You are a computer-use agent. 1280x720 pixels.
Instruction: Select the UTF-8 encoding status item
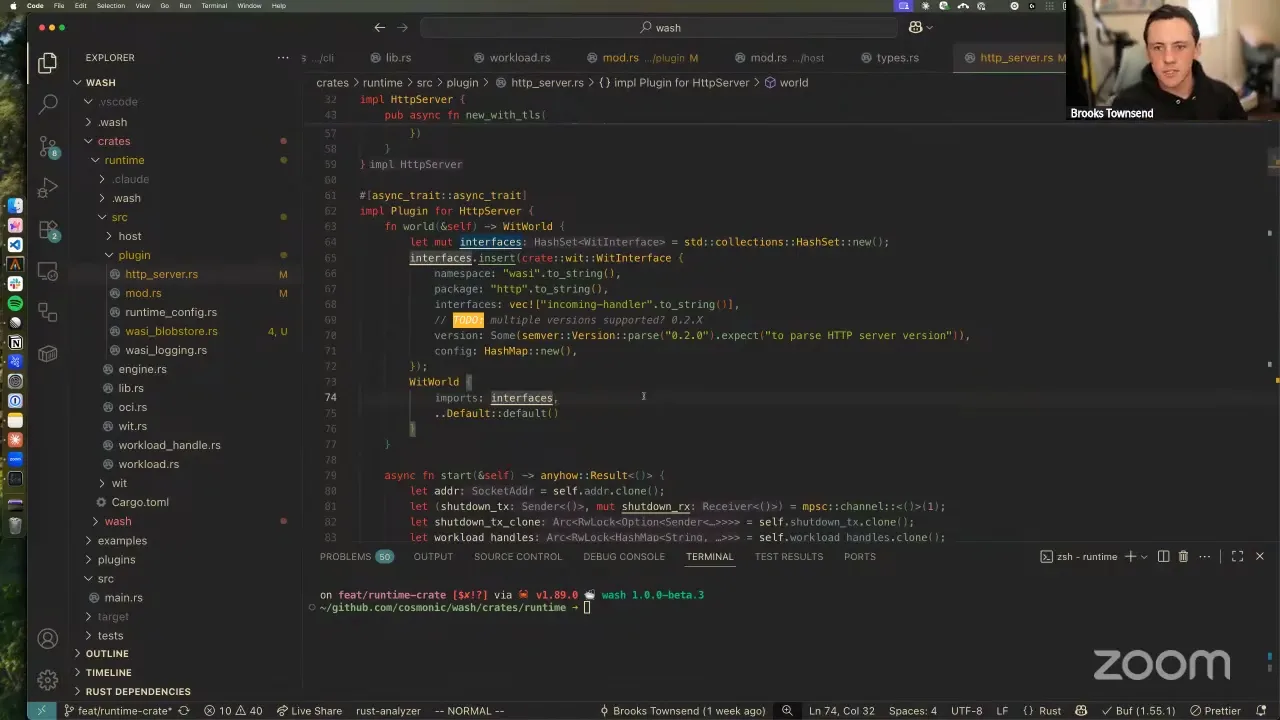coord(966,711)
